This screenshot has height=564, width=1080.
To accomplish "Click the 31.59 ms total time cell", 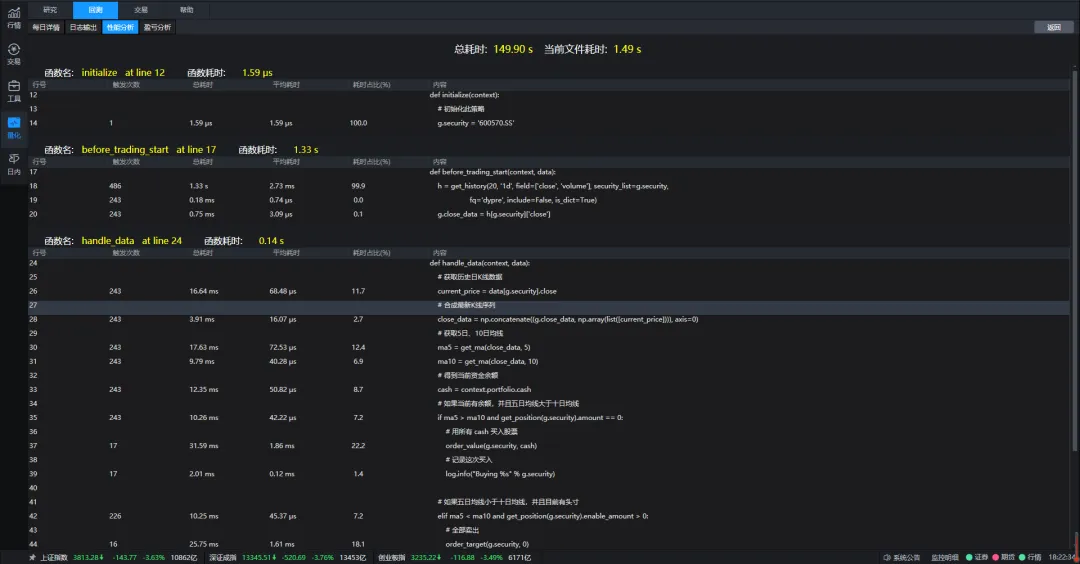I will pos(202,446).
